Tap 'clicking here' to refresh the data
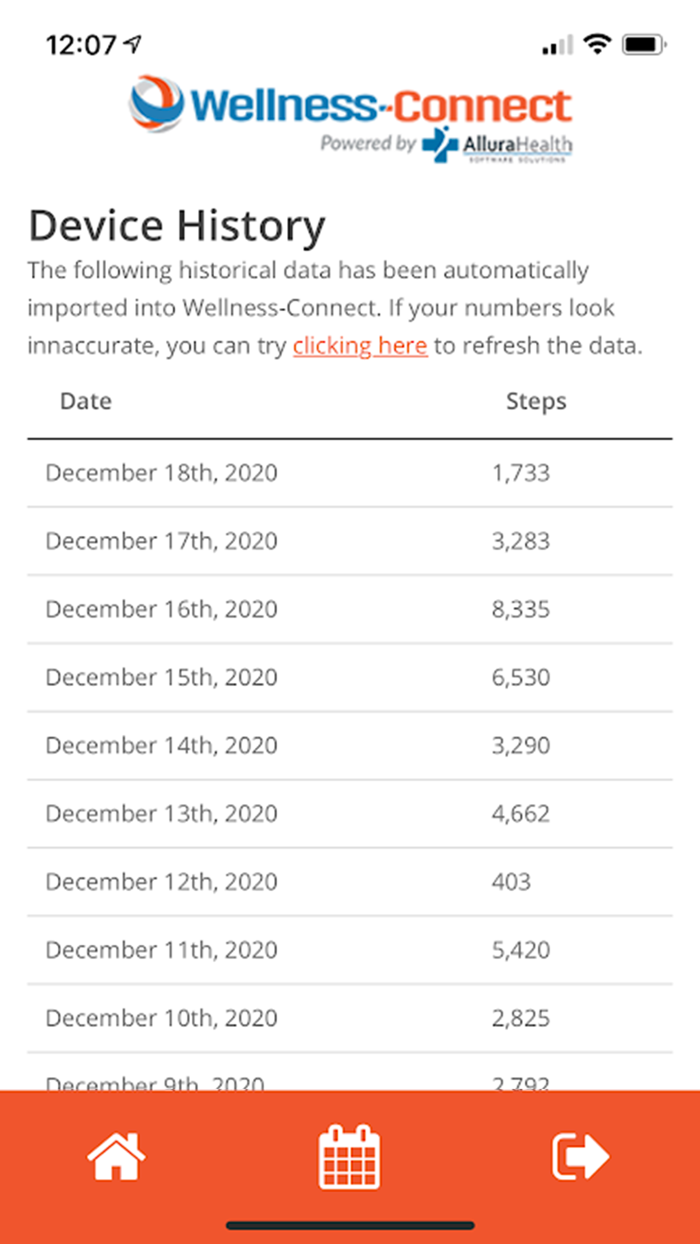The width and height of the screenshot is (700, 1244). [360, 345]
